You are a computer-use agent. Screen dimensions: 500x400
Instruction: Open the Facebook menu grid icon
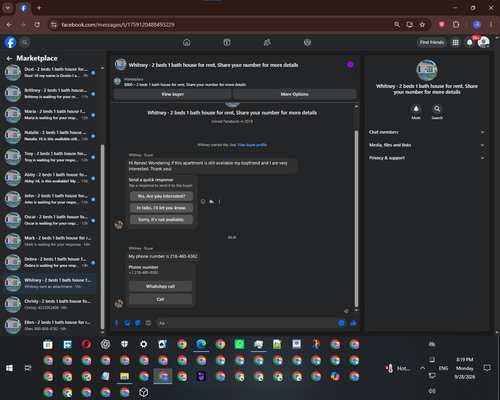(455, 42)
